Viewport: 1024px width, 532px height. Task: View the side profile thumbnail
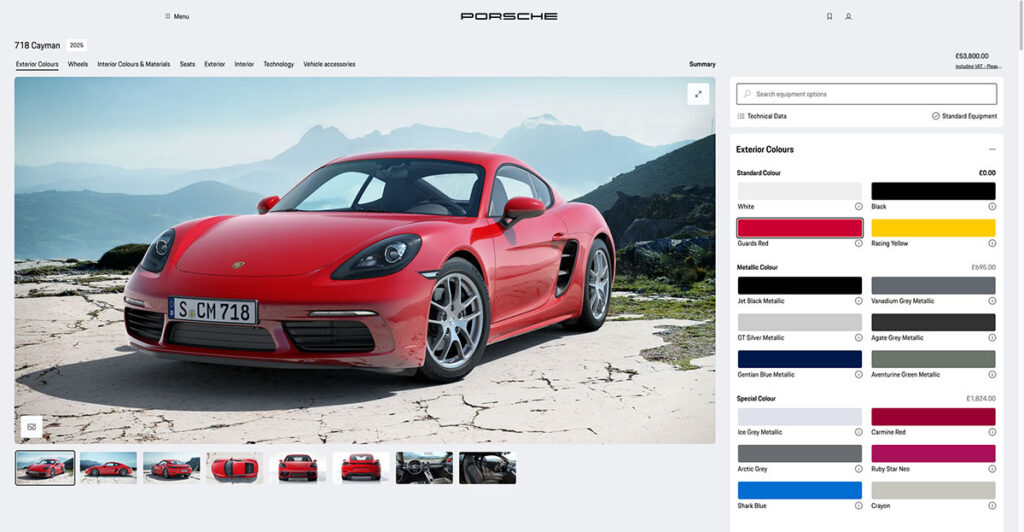[x=108, y=468]
